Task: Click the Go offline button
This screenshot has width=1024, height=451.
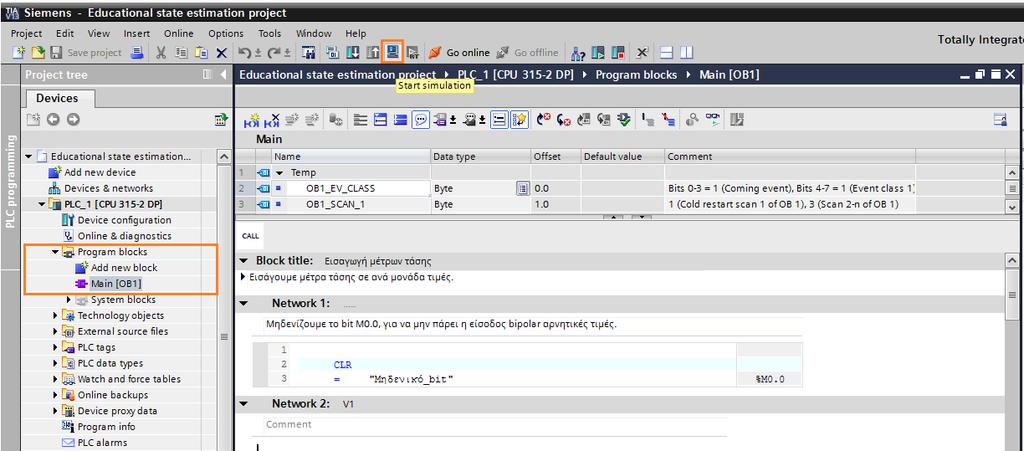Action: click(528, 52)
